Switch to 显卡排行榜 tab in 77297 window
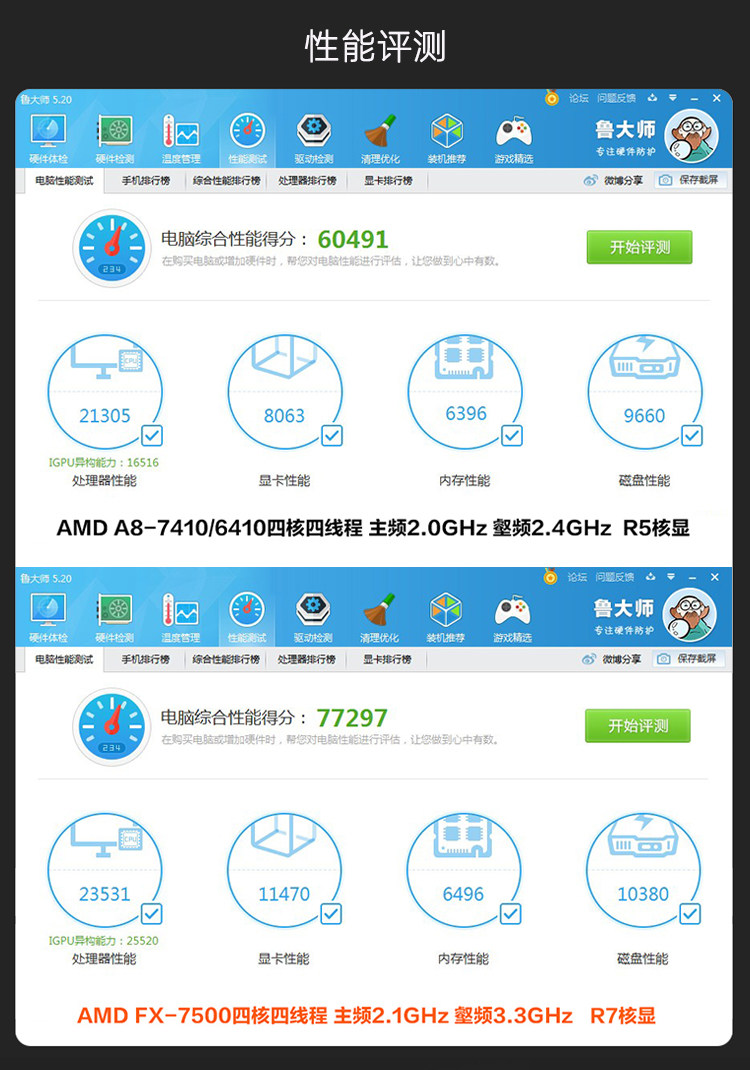 pyautogui.click(x=388, y=659)
